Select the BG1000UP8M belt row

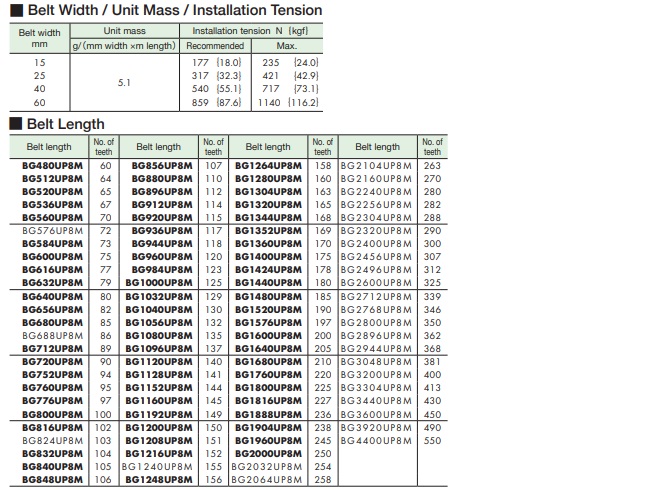tap(158, 283)
